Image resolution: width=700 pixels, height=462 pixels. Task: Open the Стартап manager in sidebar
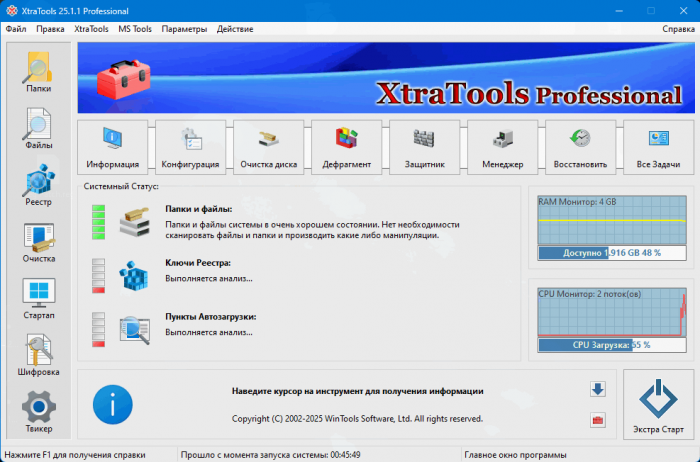tap(38, 299)
